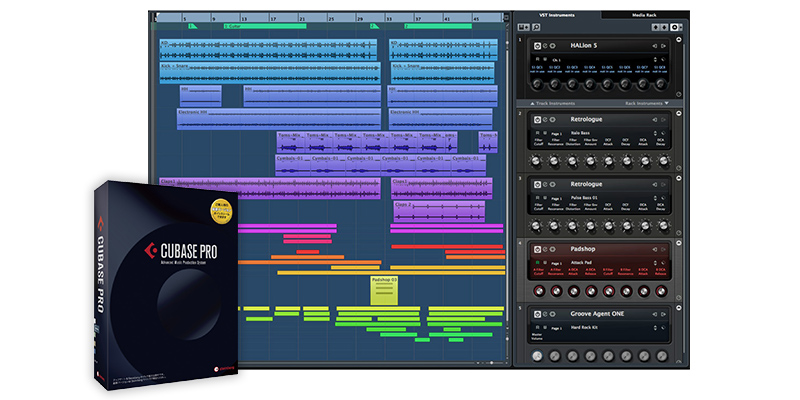Click the move-rack-up arrow icon
The width and height of the screenshot is (800, 400).
click(x=656, y=27)
